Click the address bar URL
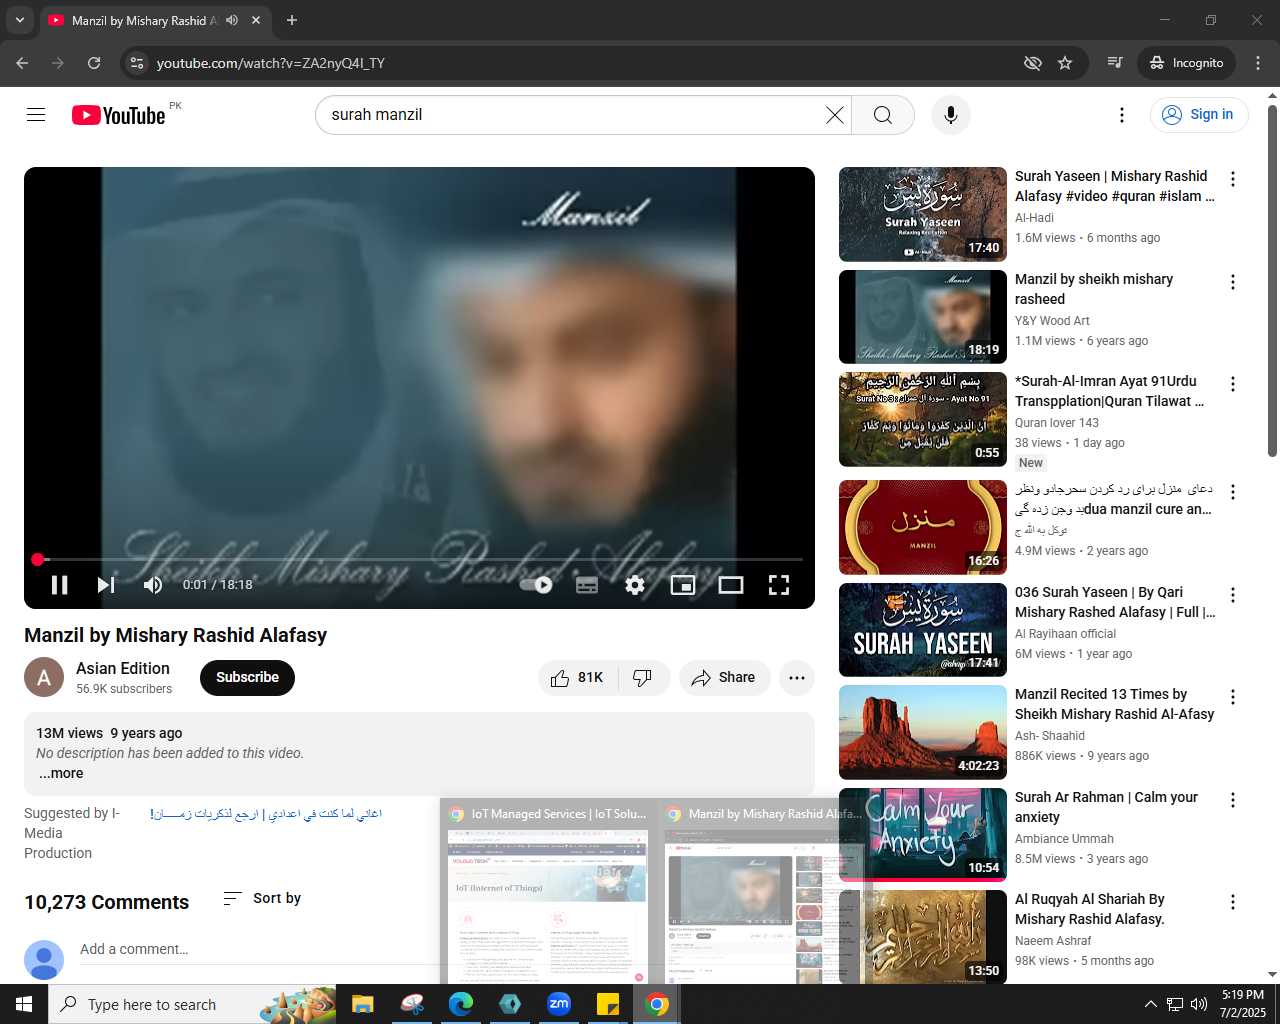Image resolution: width=1280 pixels, height=1024 pixels. (271, 63)
